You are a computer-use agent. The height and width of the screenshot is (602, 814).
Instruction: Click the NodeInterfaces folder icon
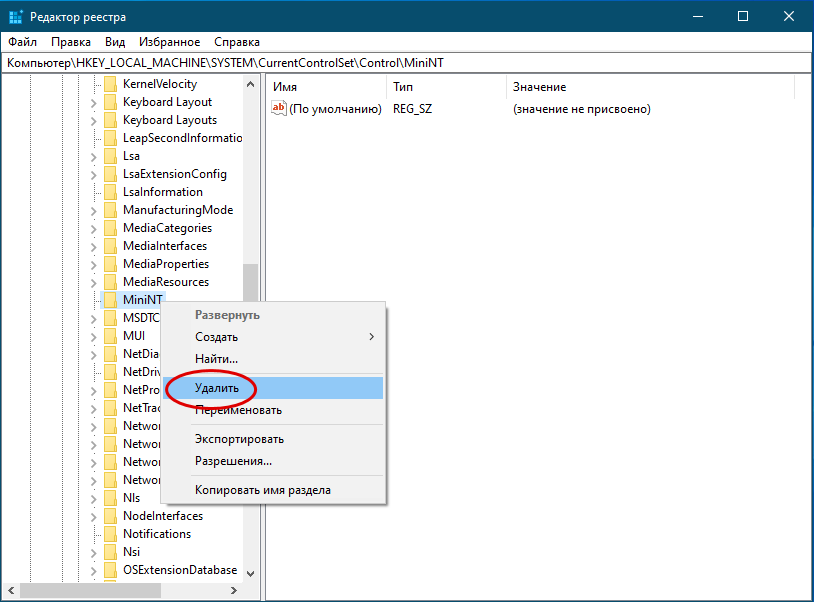(x=110, y=516)
